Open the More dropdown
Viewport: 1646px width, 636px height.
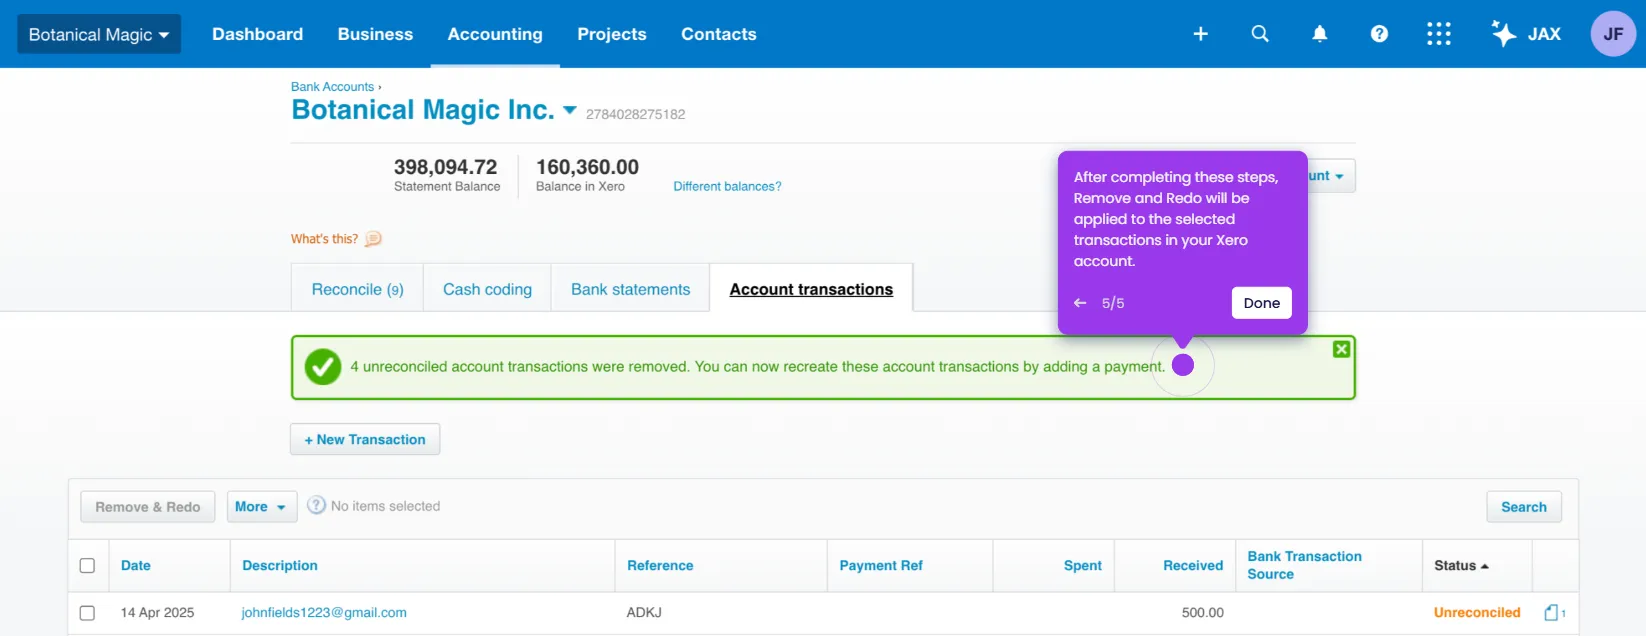(262, 507)
